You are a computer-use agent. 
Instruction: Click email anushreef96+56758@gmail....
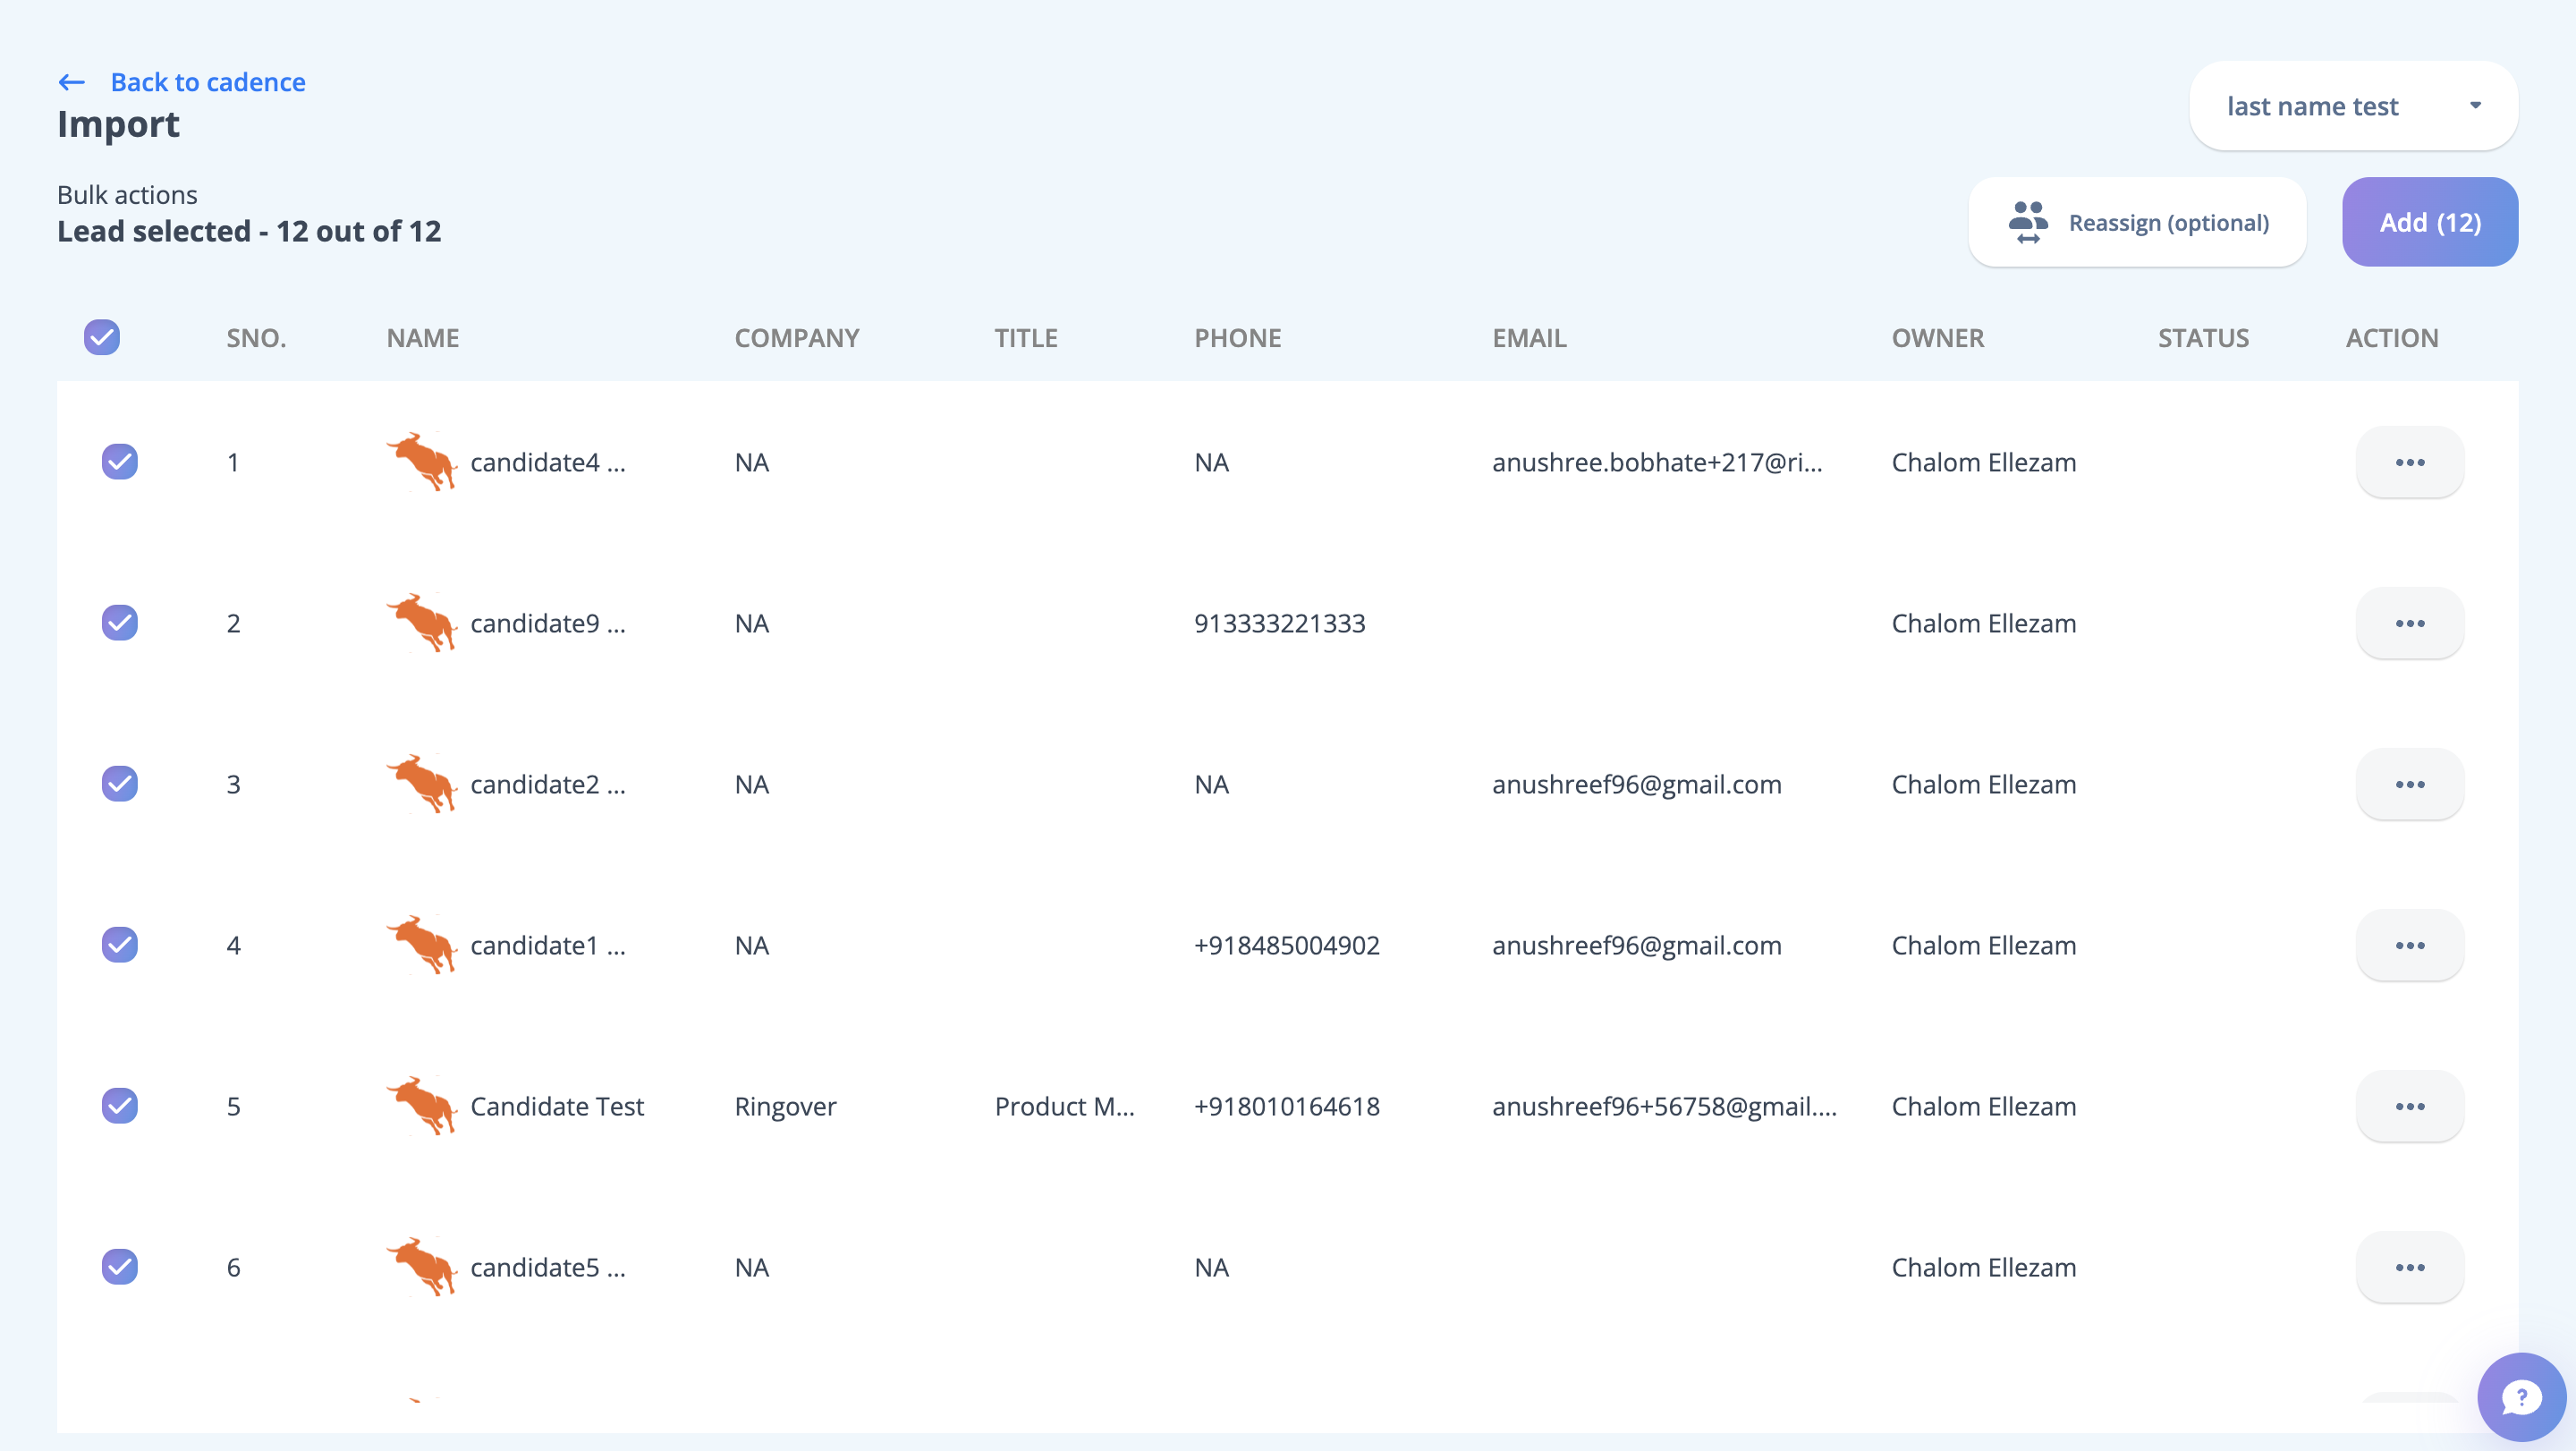click(1665, 1106)
